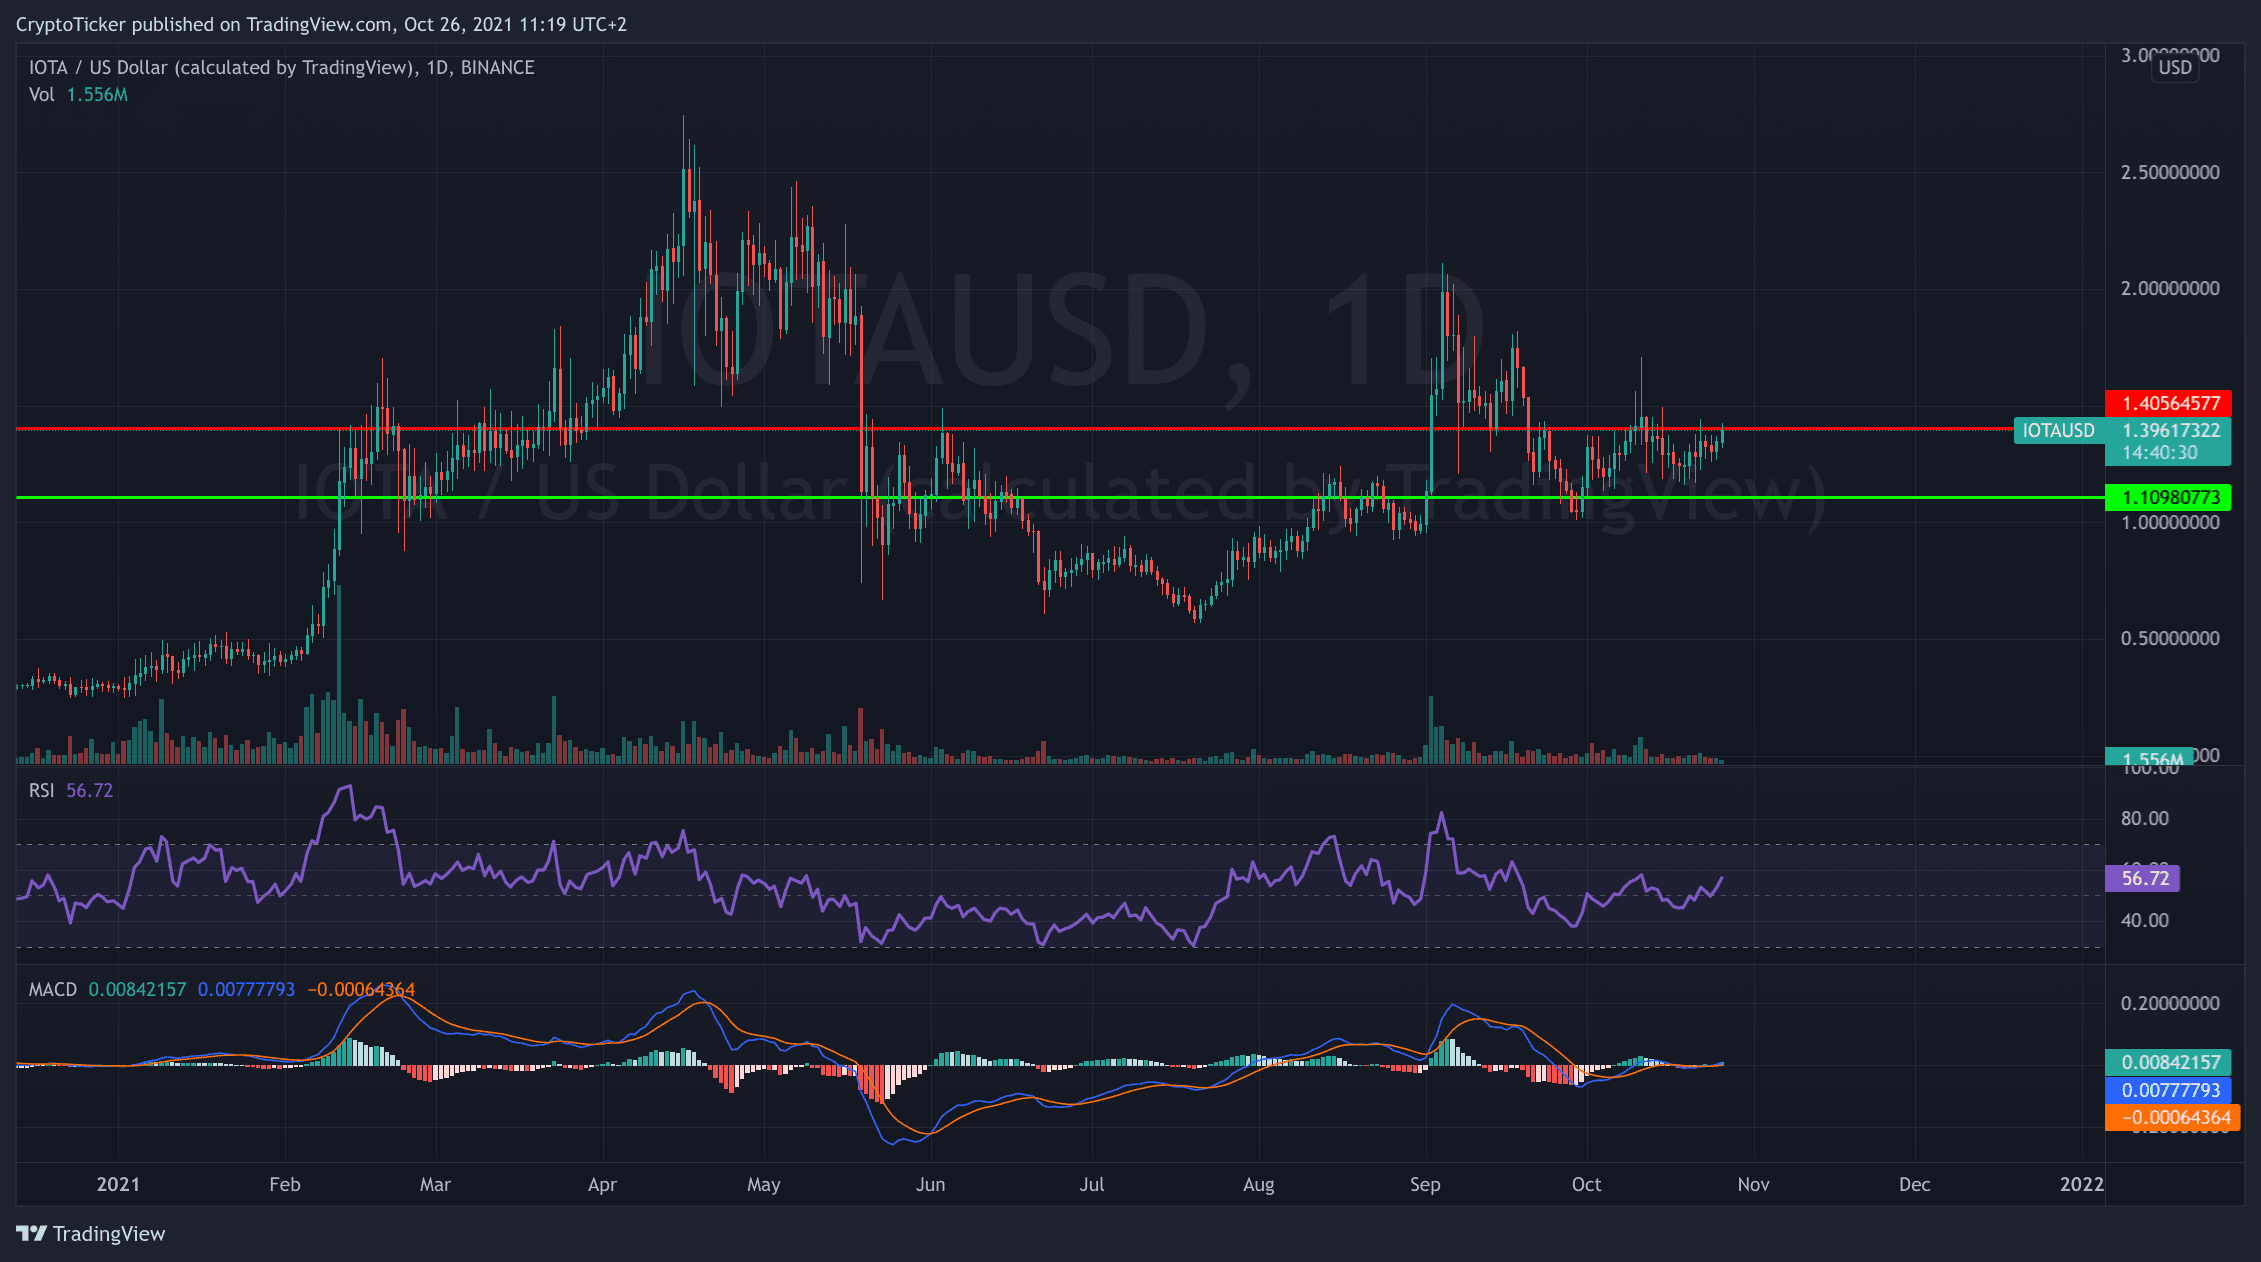
Task: Click the teal 0.00842157 histogram tag
Action: (x=2168, y=1062)
